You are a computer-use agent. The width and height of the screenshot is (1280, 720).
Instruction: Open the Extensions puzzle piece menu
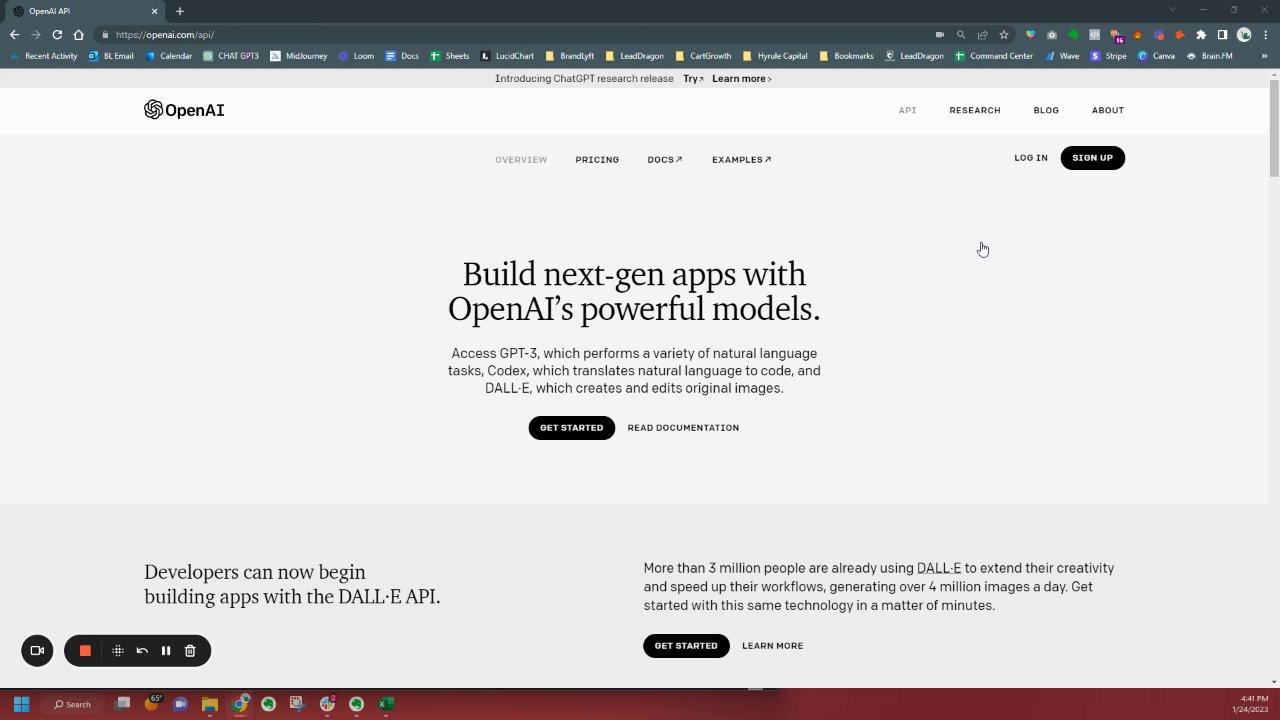(1201, 34)
